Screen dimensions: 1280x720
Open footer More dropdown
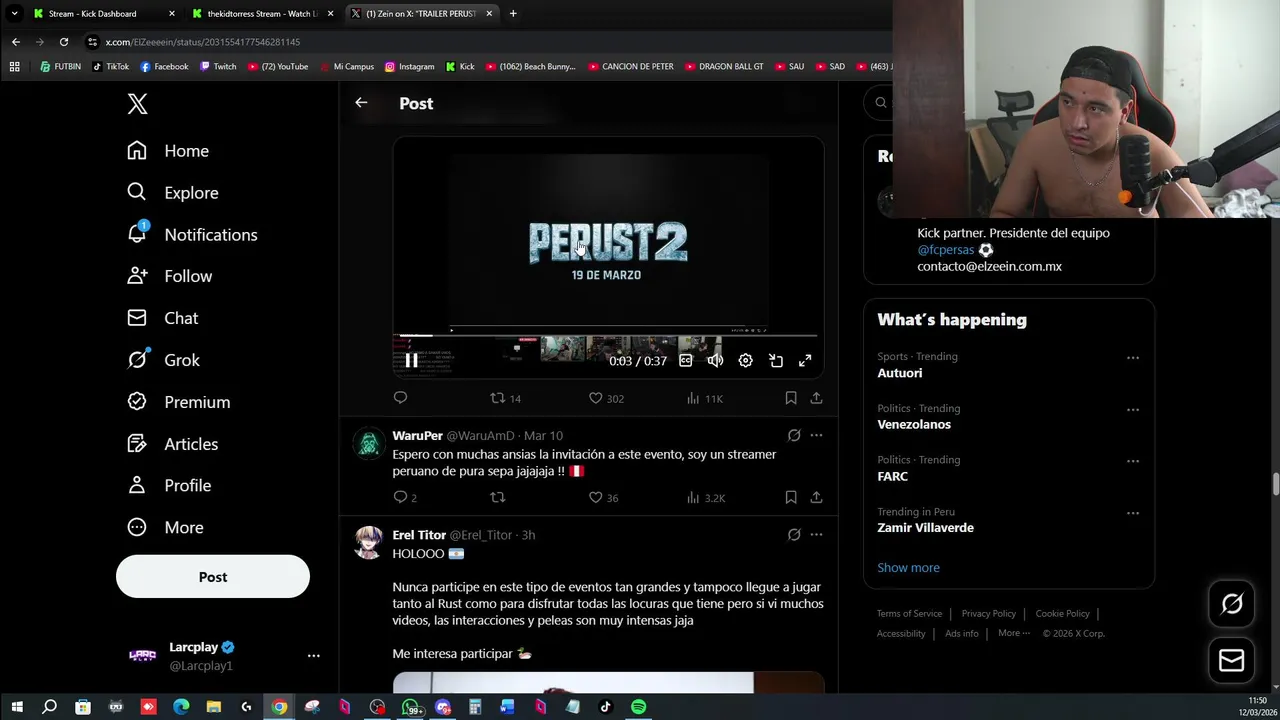[1014, 633]
